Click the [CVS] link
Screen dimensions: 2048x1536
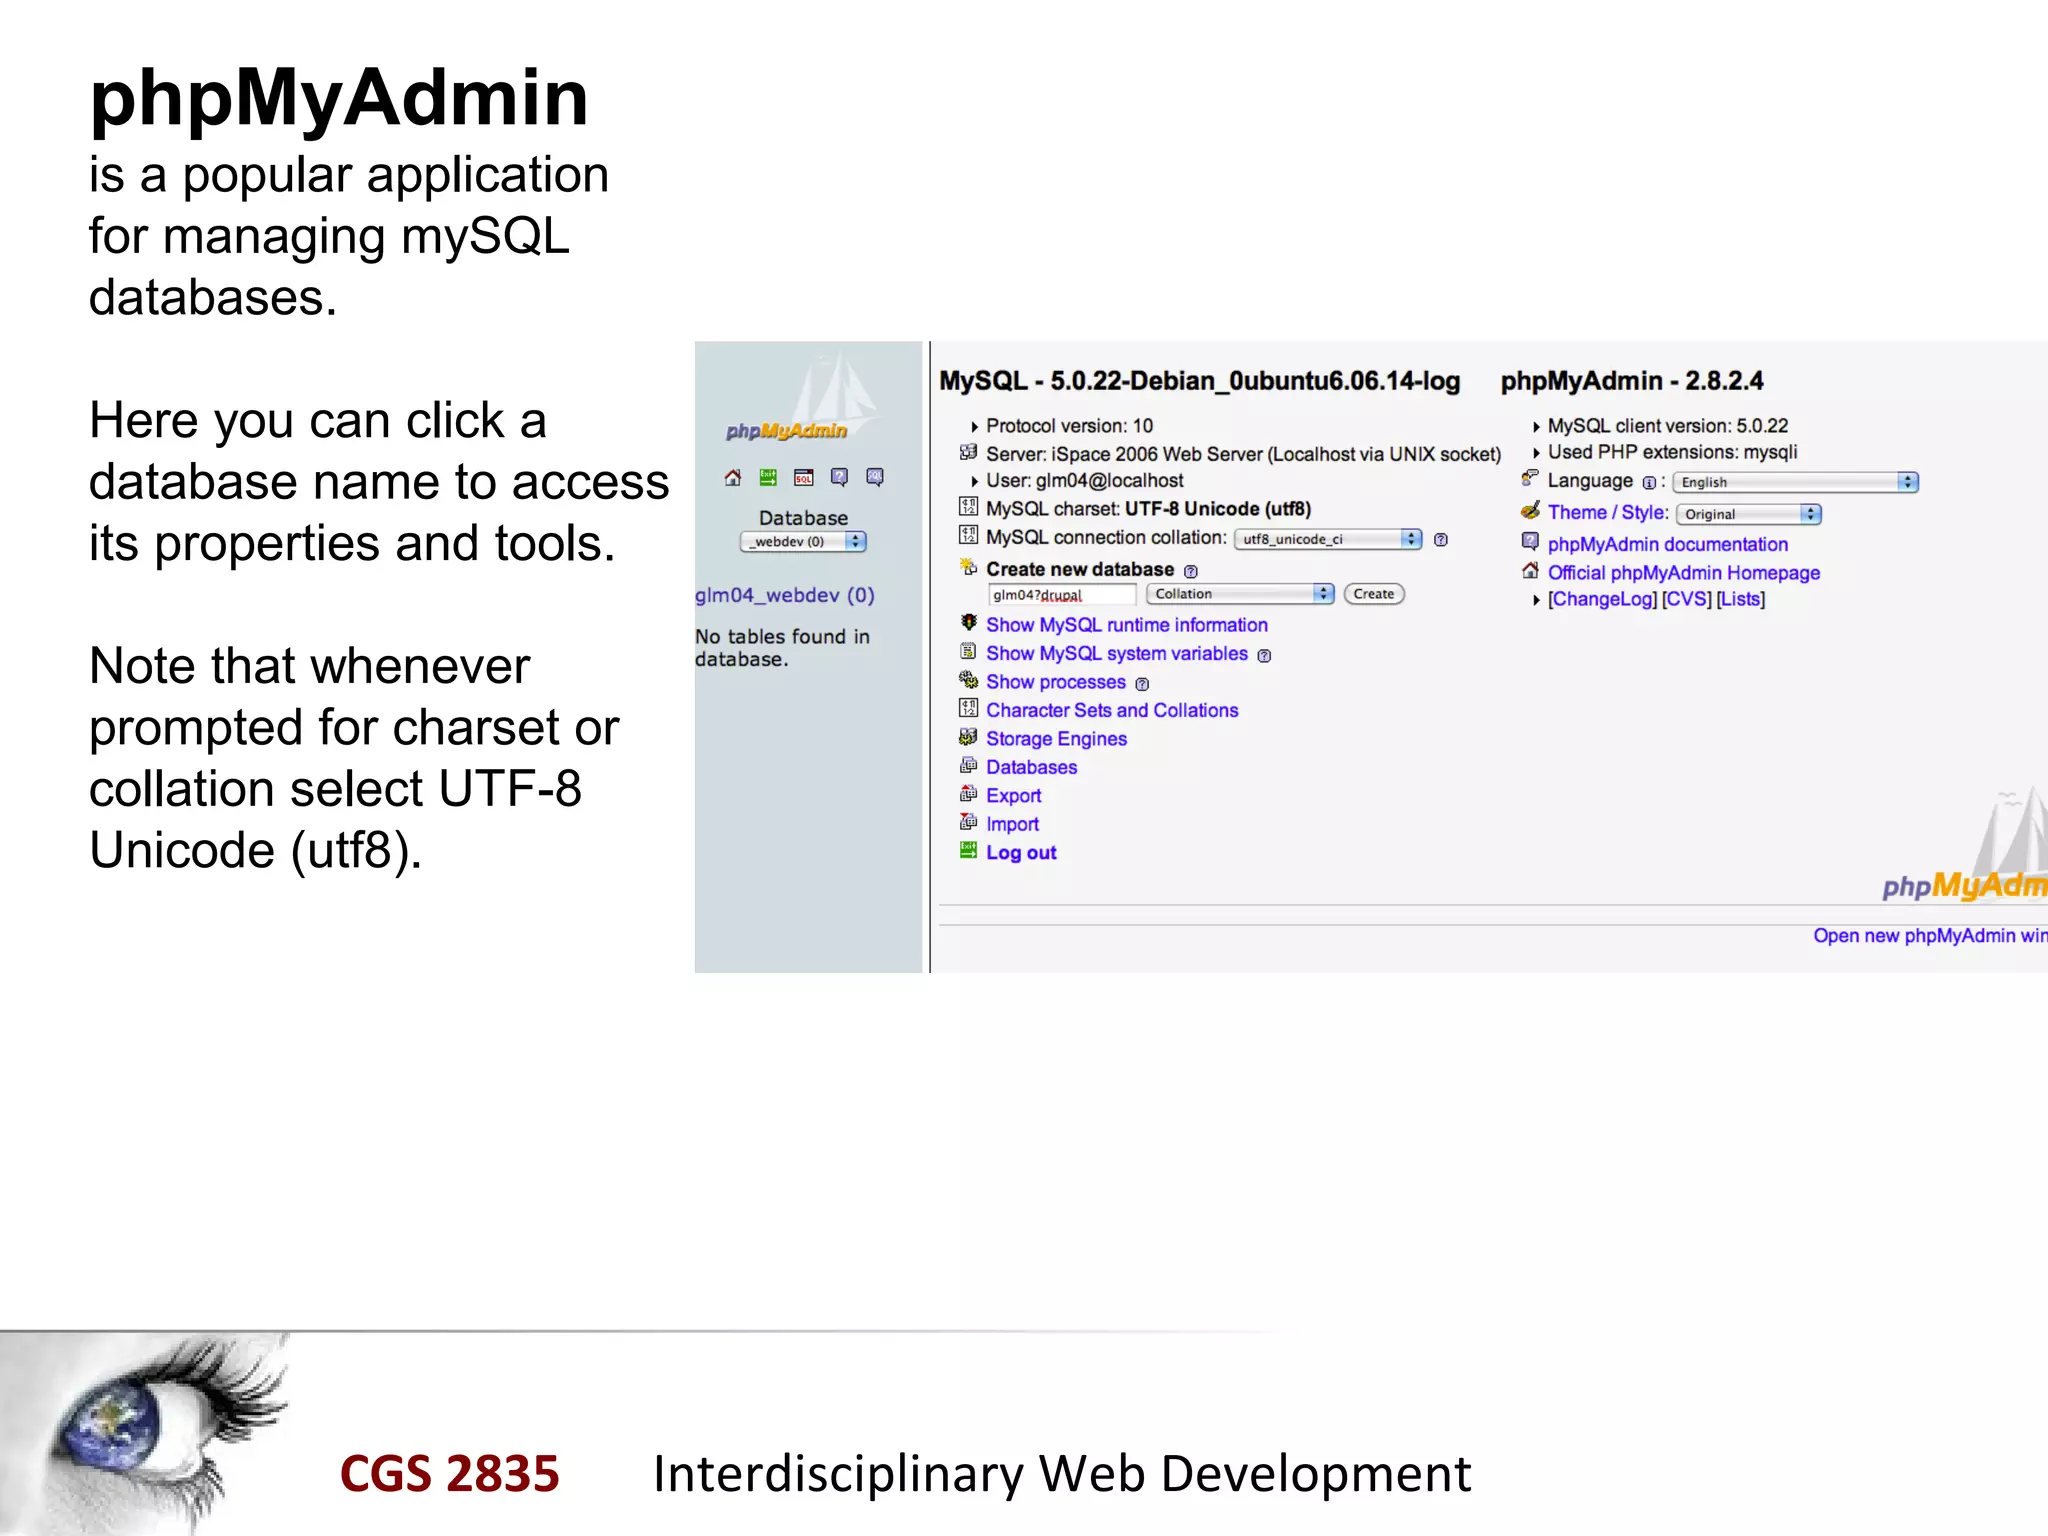(1687, 600)
